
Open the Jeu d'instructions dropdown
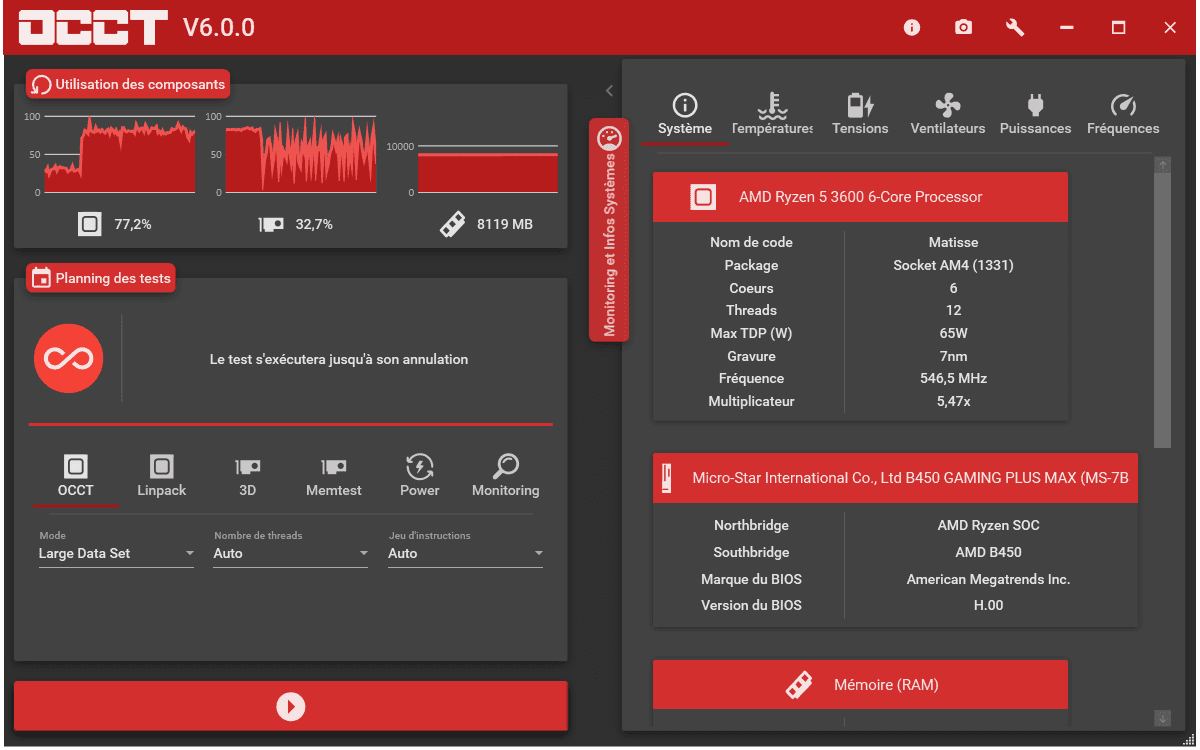pos(466,553)
